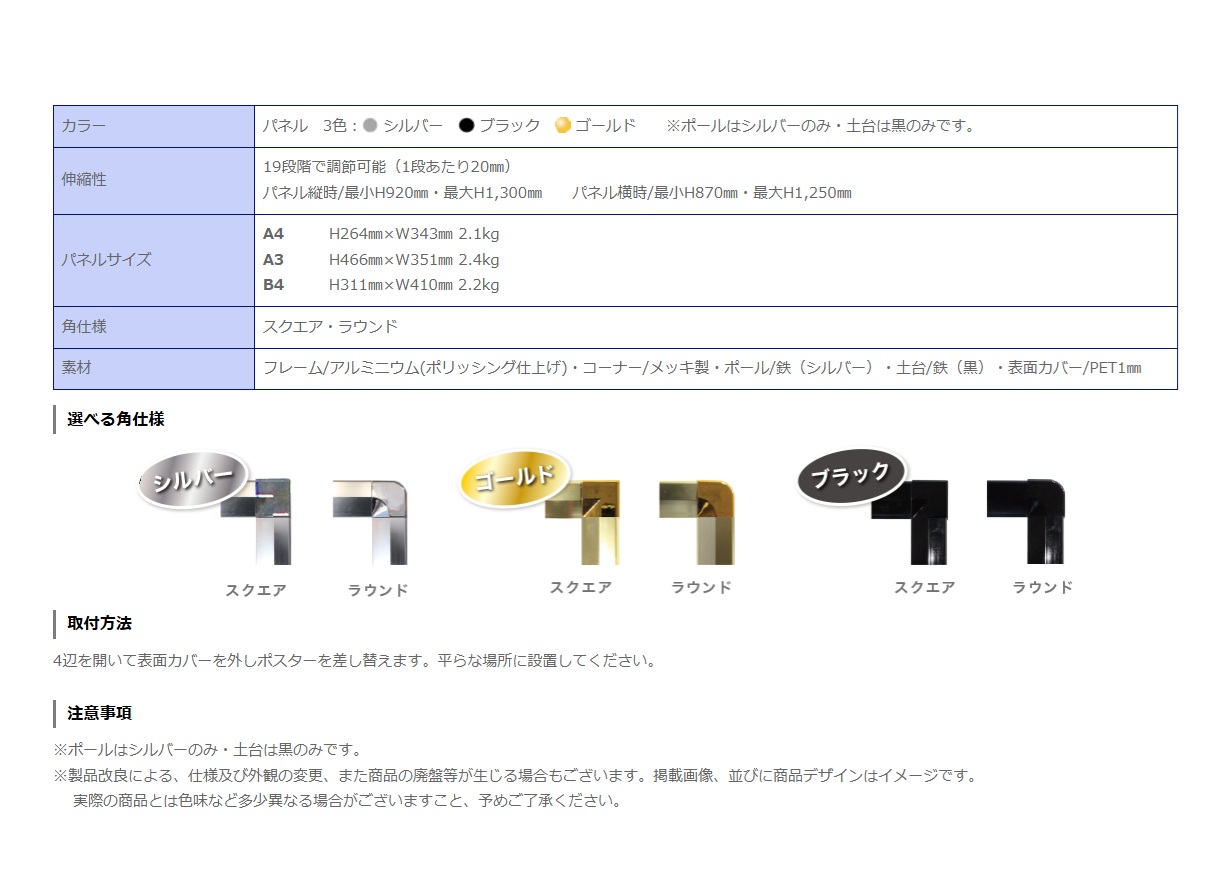Click the カラー table row header
Screen dimensions: 1208x889
coord(154,126)
